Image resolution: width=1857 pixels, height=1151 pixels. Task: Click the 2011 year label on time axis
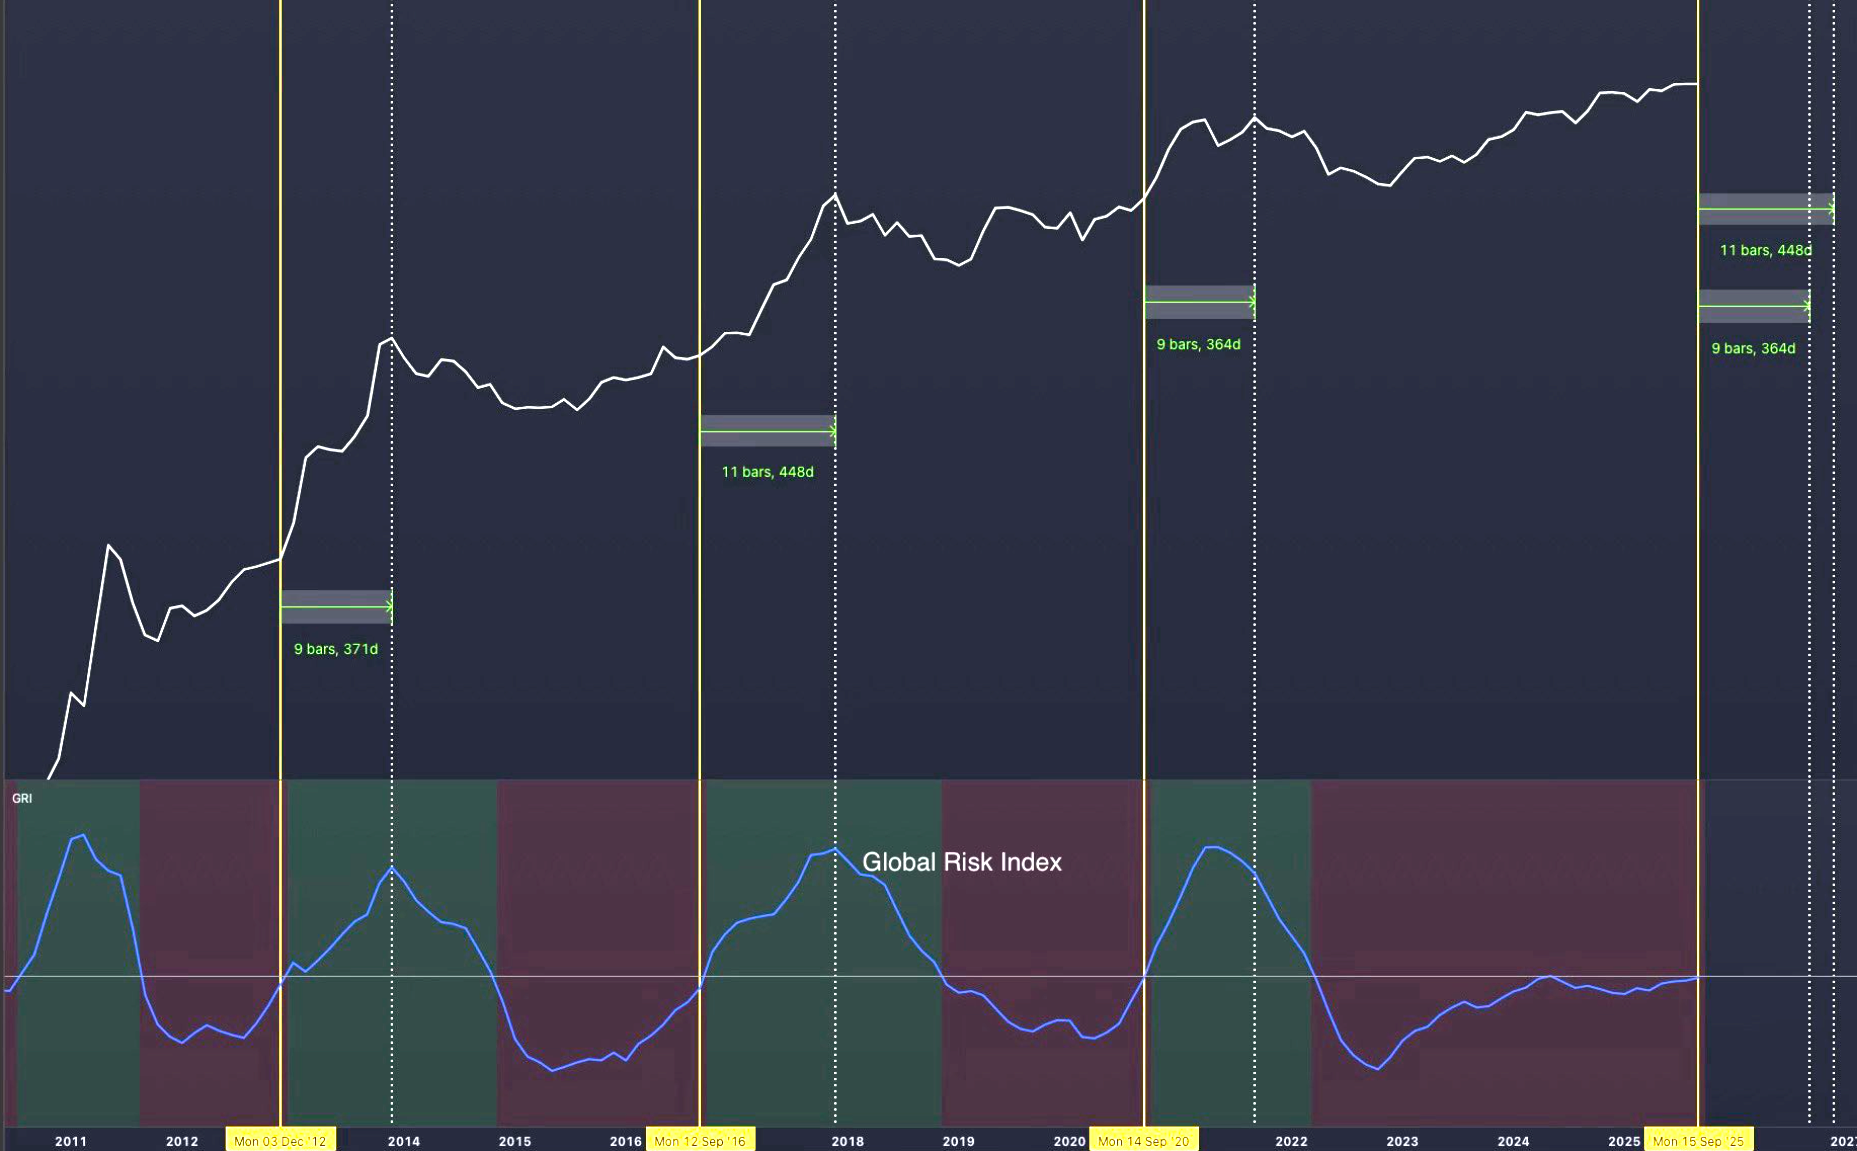pos(71,1141)
